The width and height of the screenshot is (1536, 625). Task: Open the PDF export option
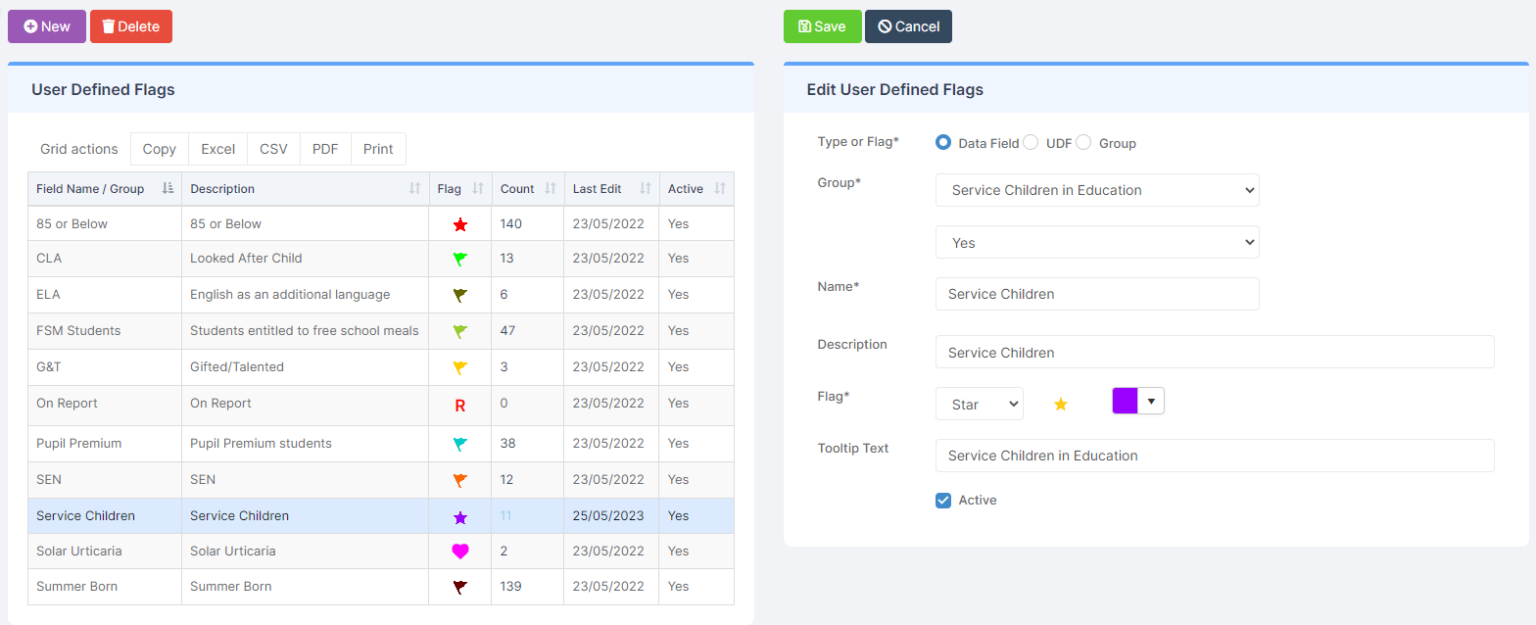click(325, 148)
